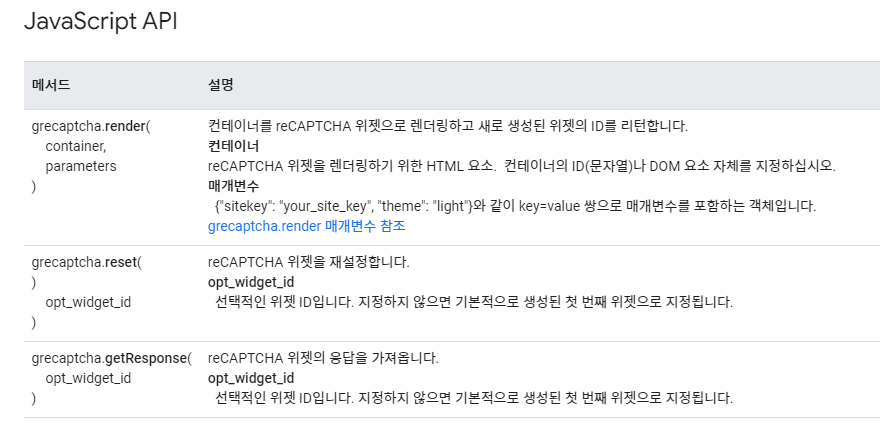Open the grecaptcha.render 매개변수 참조 link
893x430 pixels.
(306, 226)
